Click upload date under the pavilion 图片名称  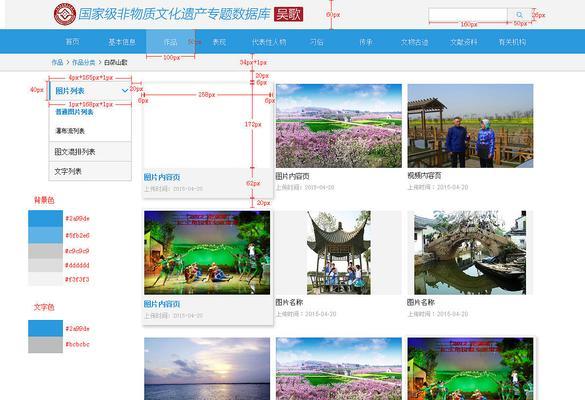coord(306,314)
